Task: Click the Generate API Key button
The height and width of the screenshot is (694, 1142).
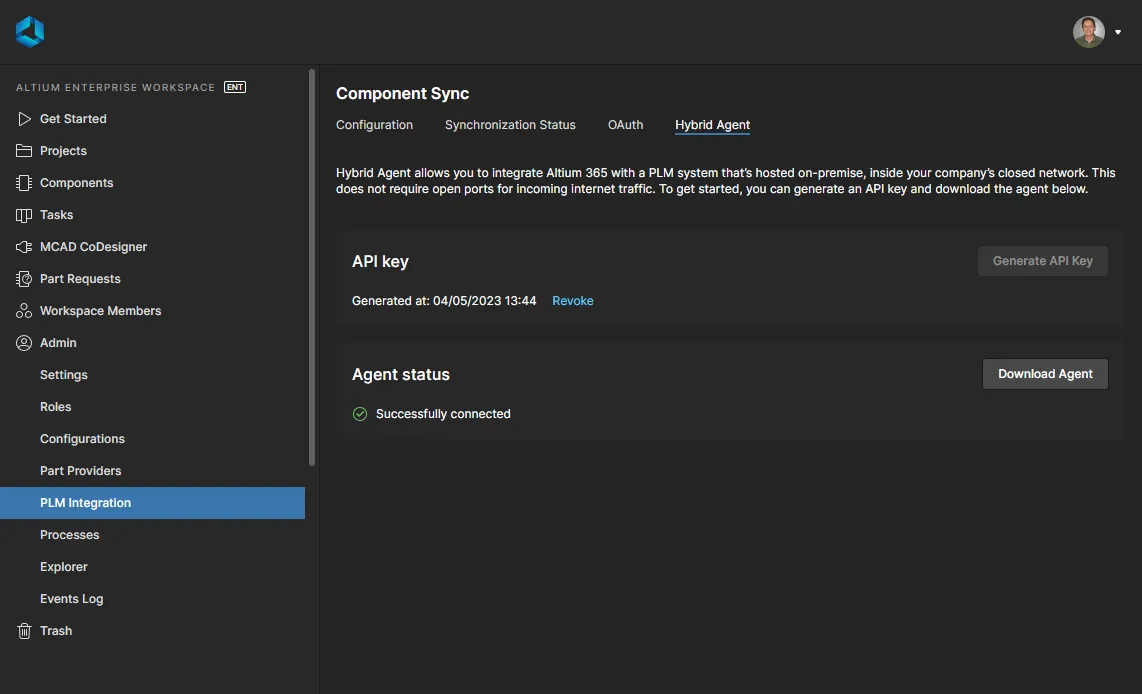Action: click(1042, 261)
